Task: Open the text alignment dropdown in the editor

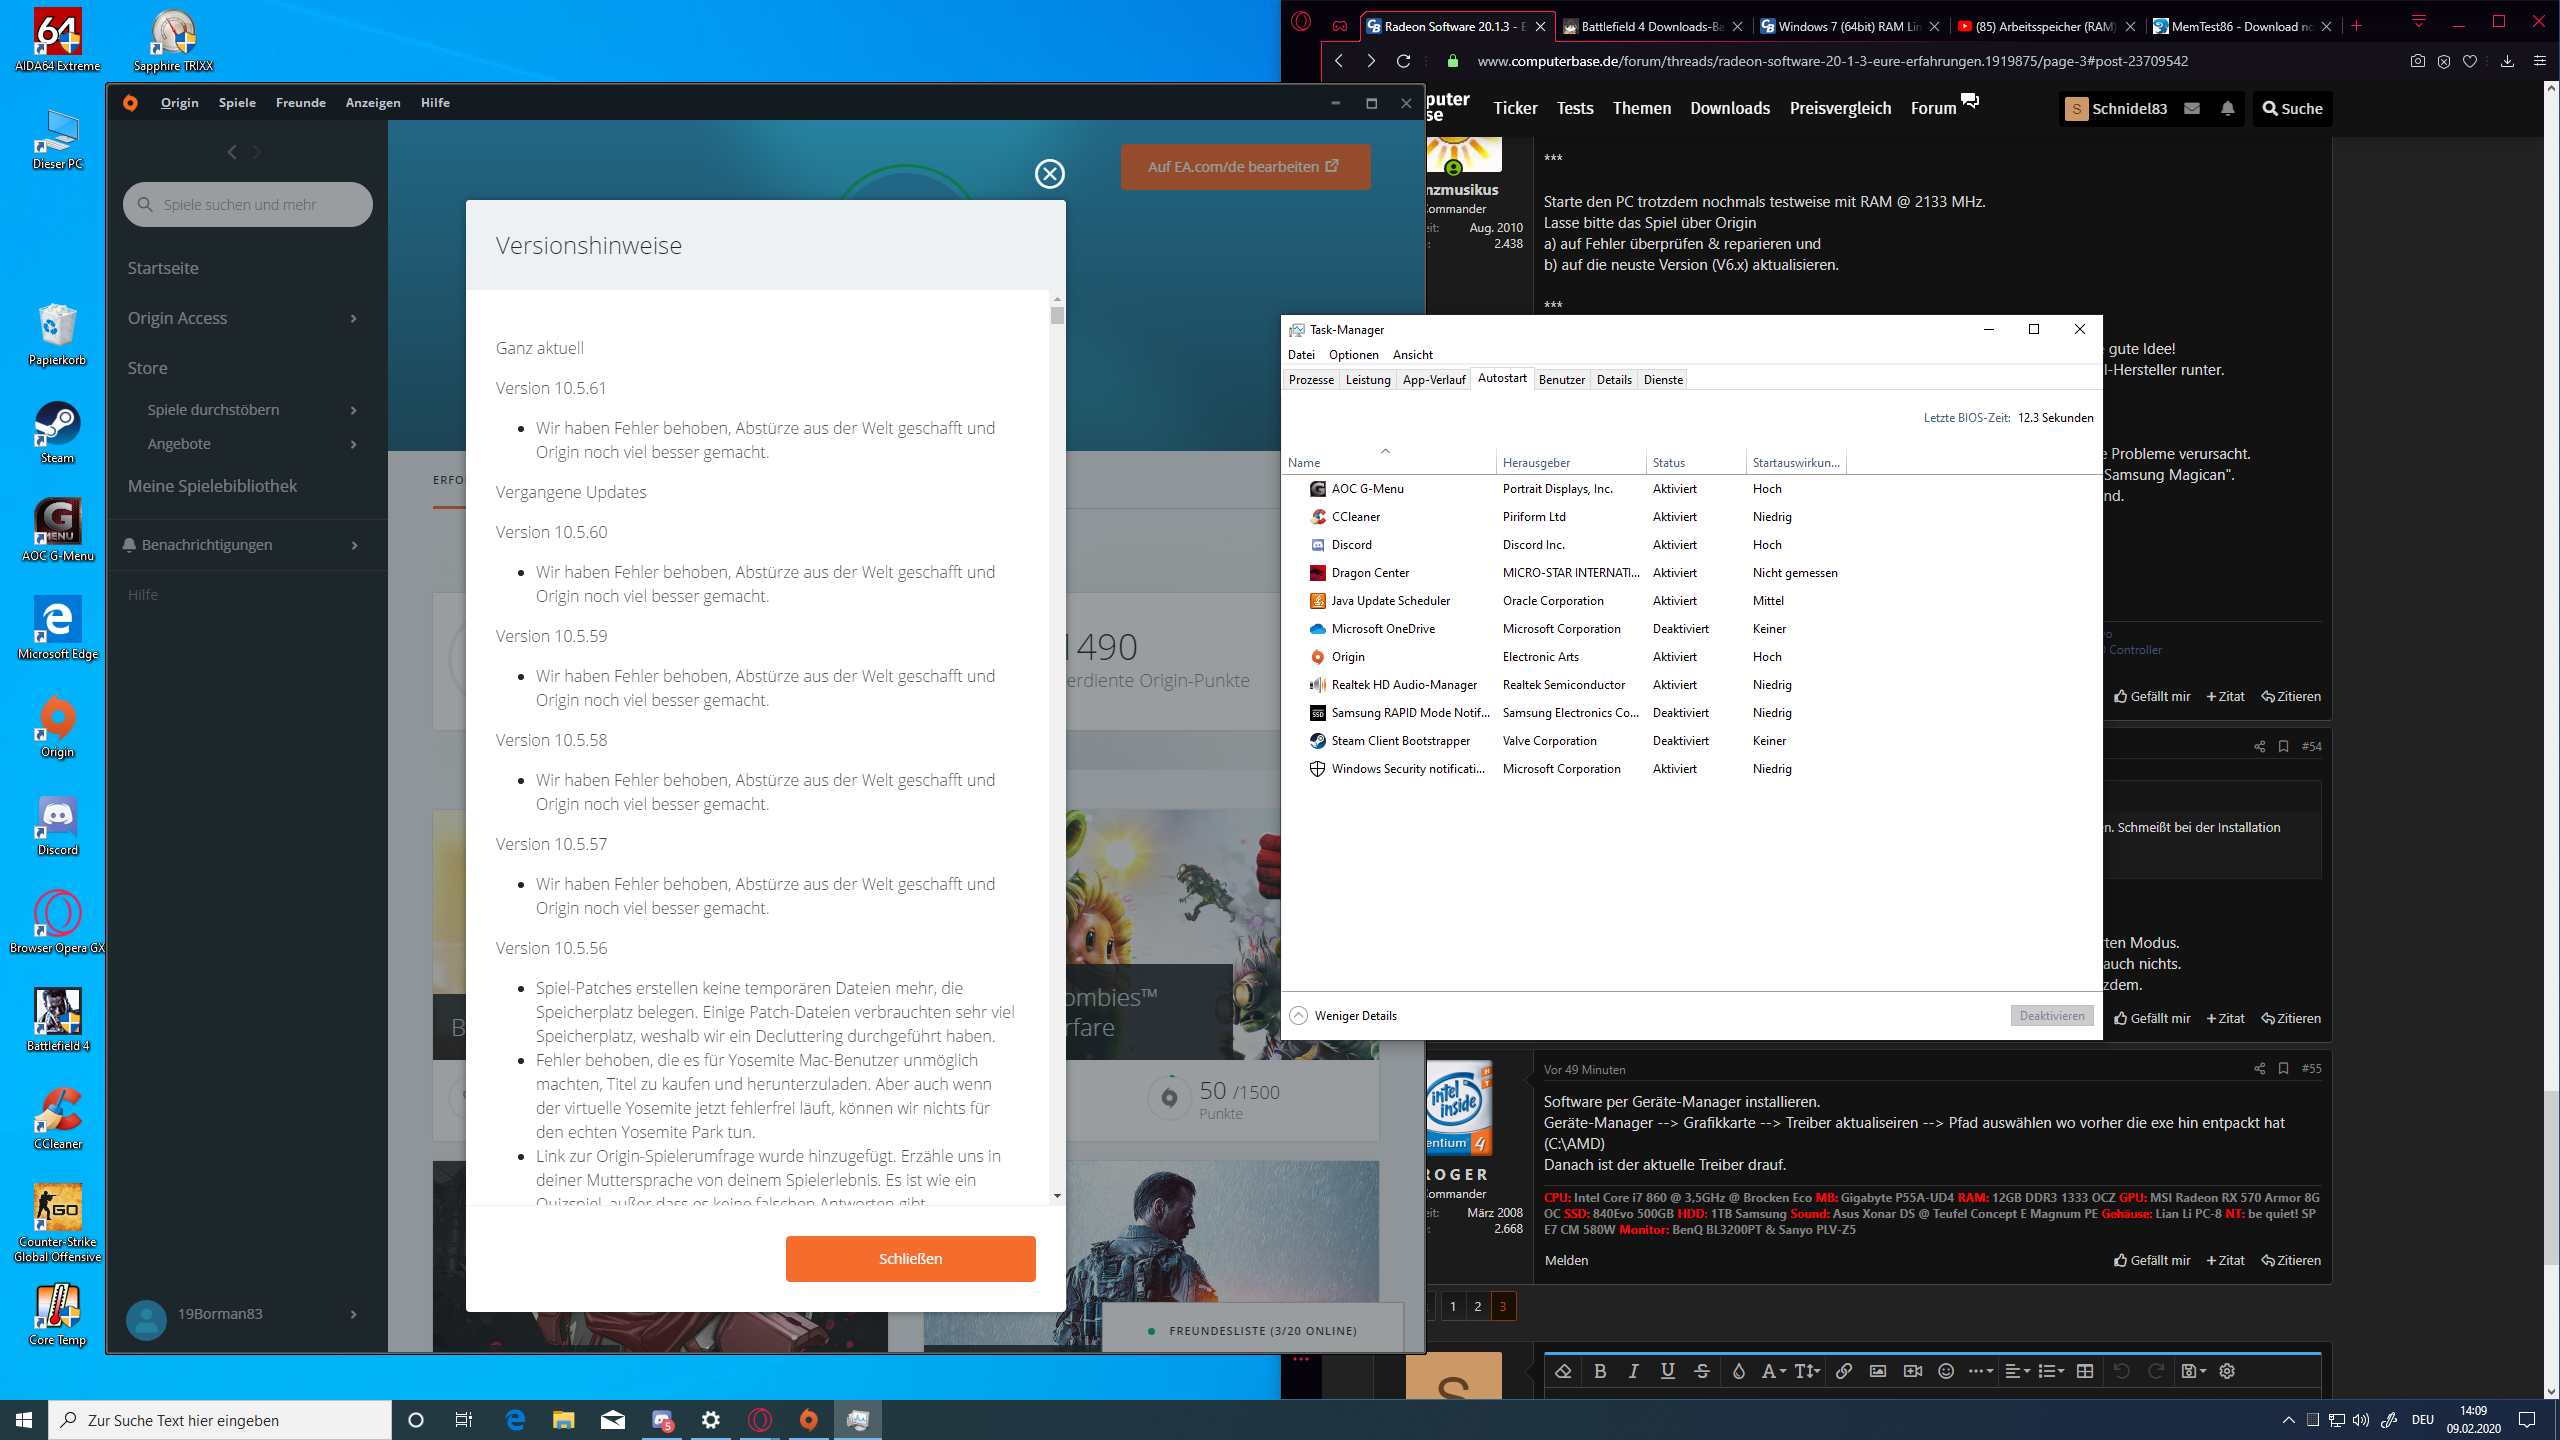Action: pos(2017,1371)
